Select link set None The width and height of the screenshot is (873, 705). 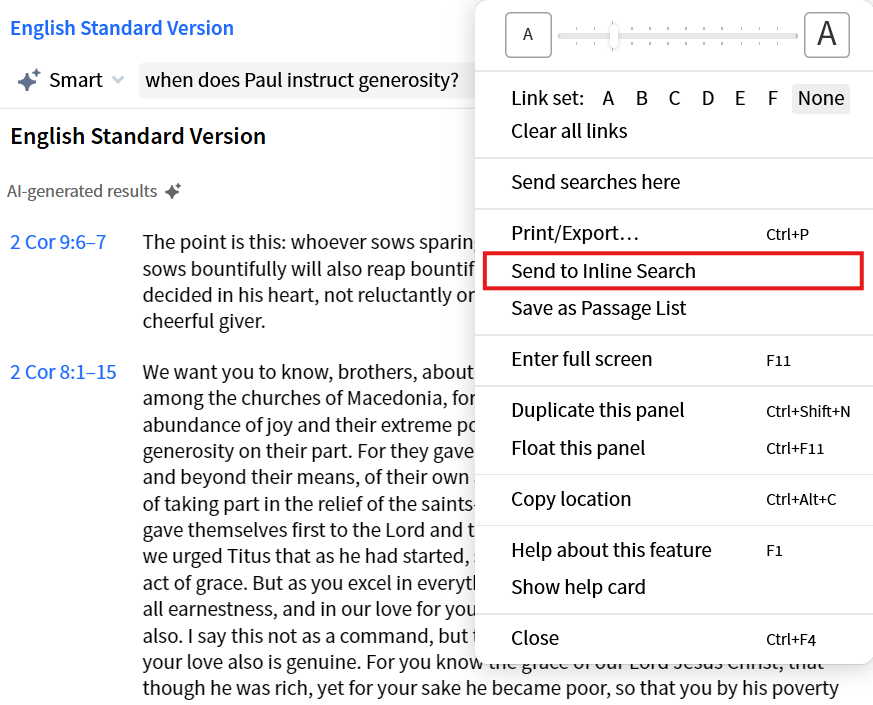click(x=821, y=99)
